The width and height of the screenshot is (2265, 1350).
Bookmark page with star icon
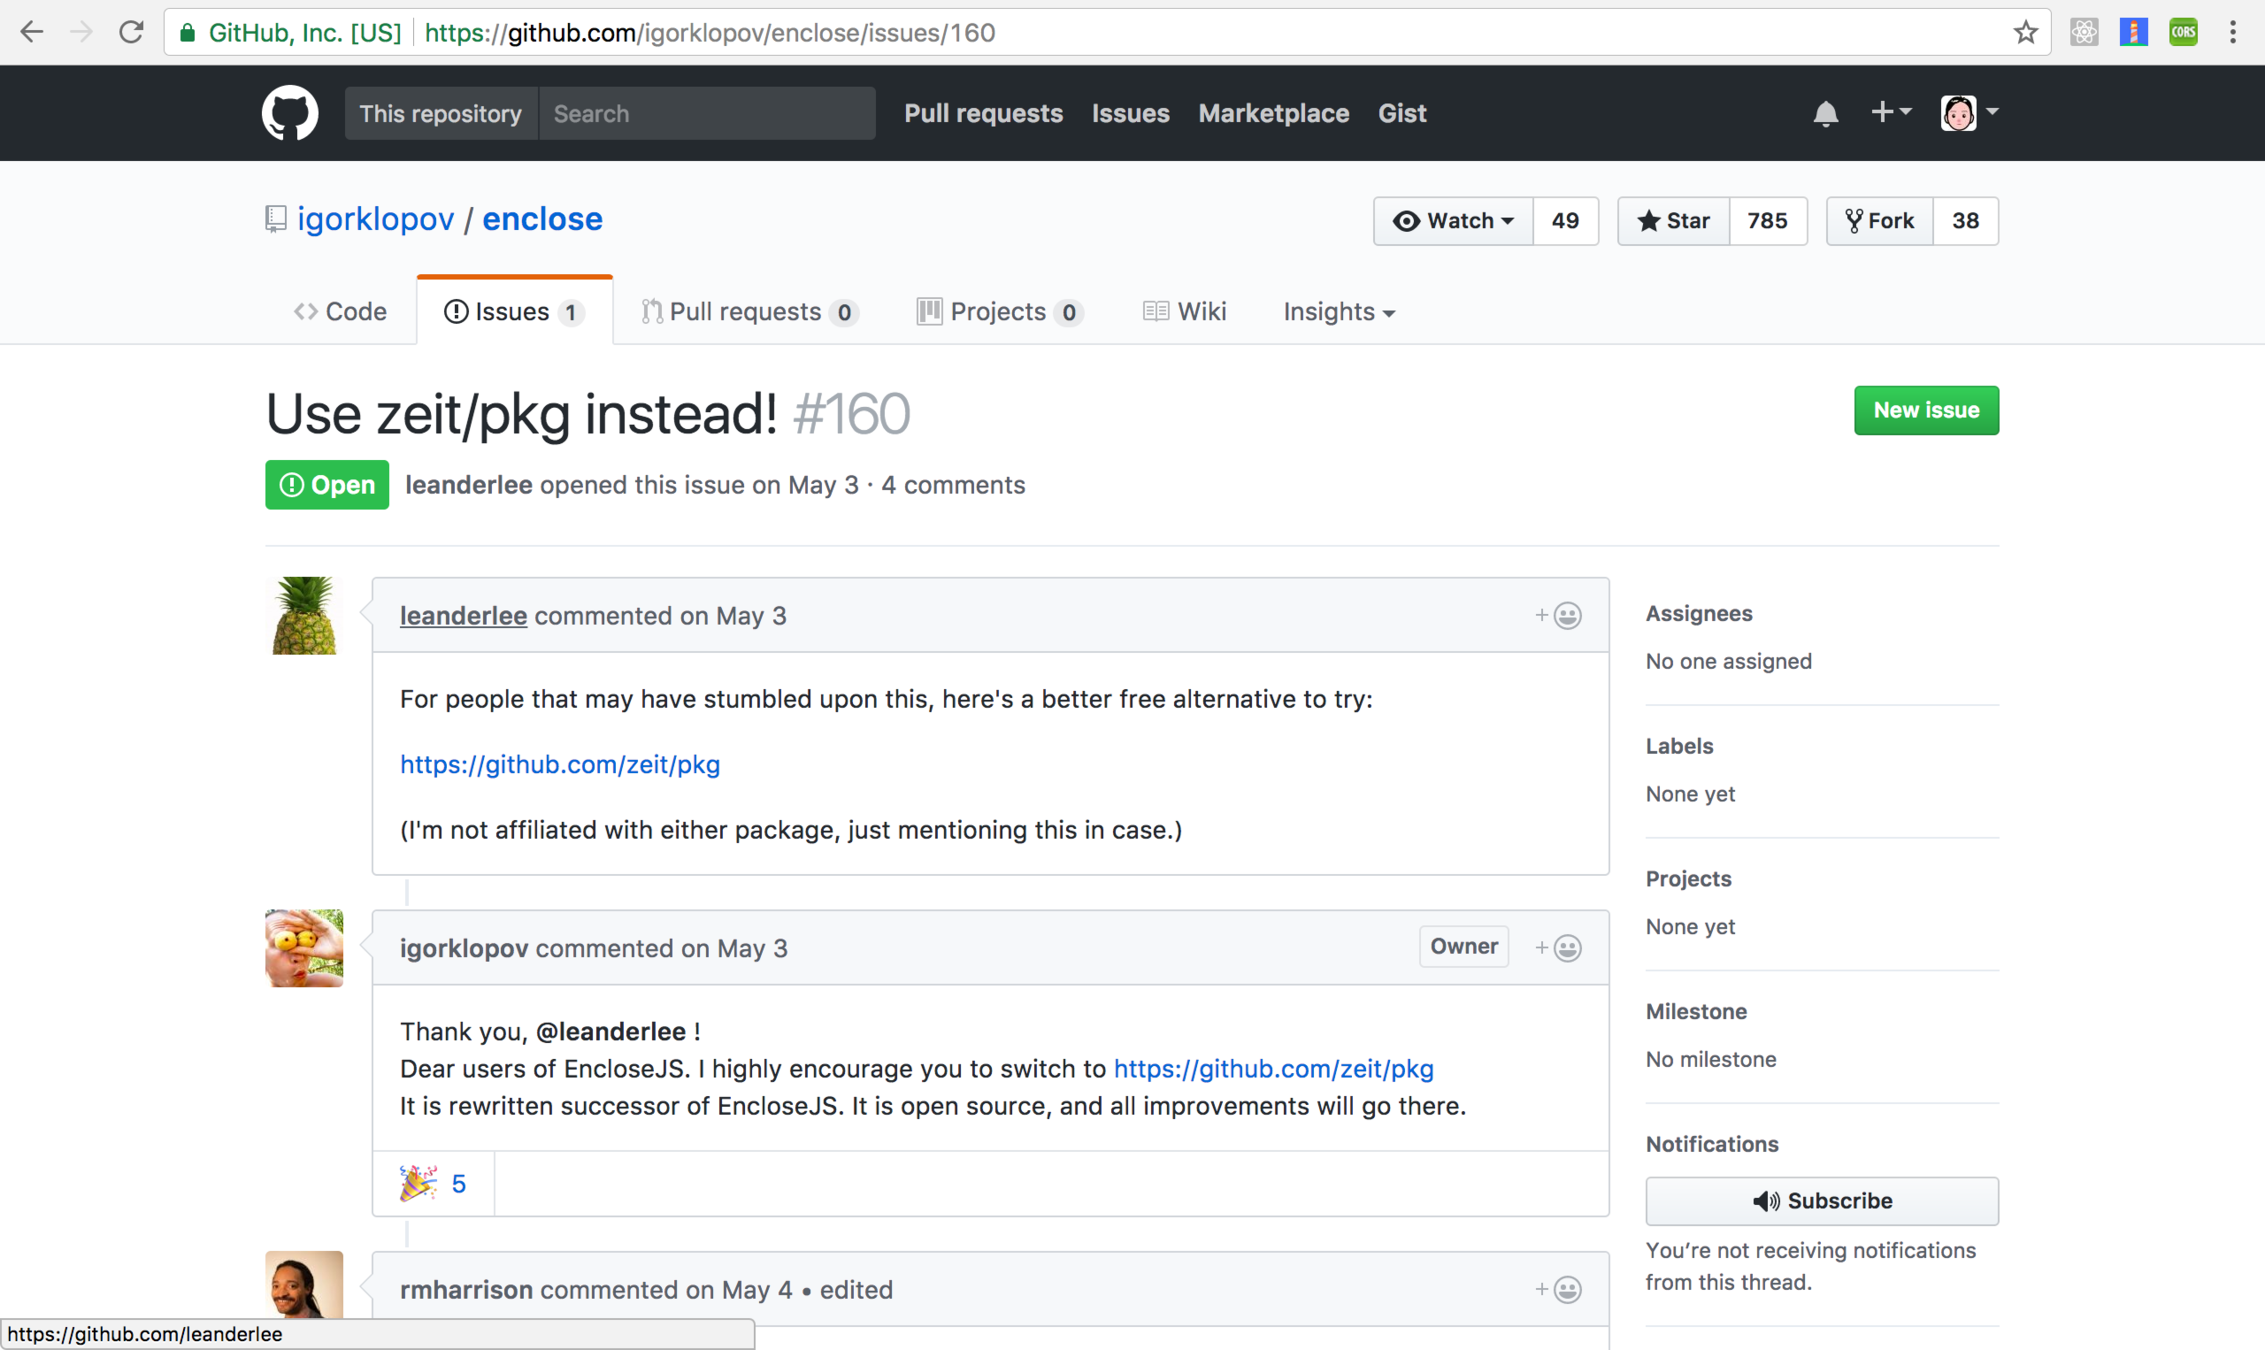(2025, 33)
